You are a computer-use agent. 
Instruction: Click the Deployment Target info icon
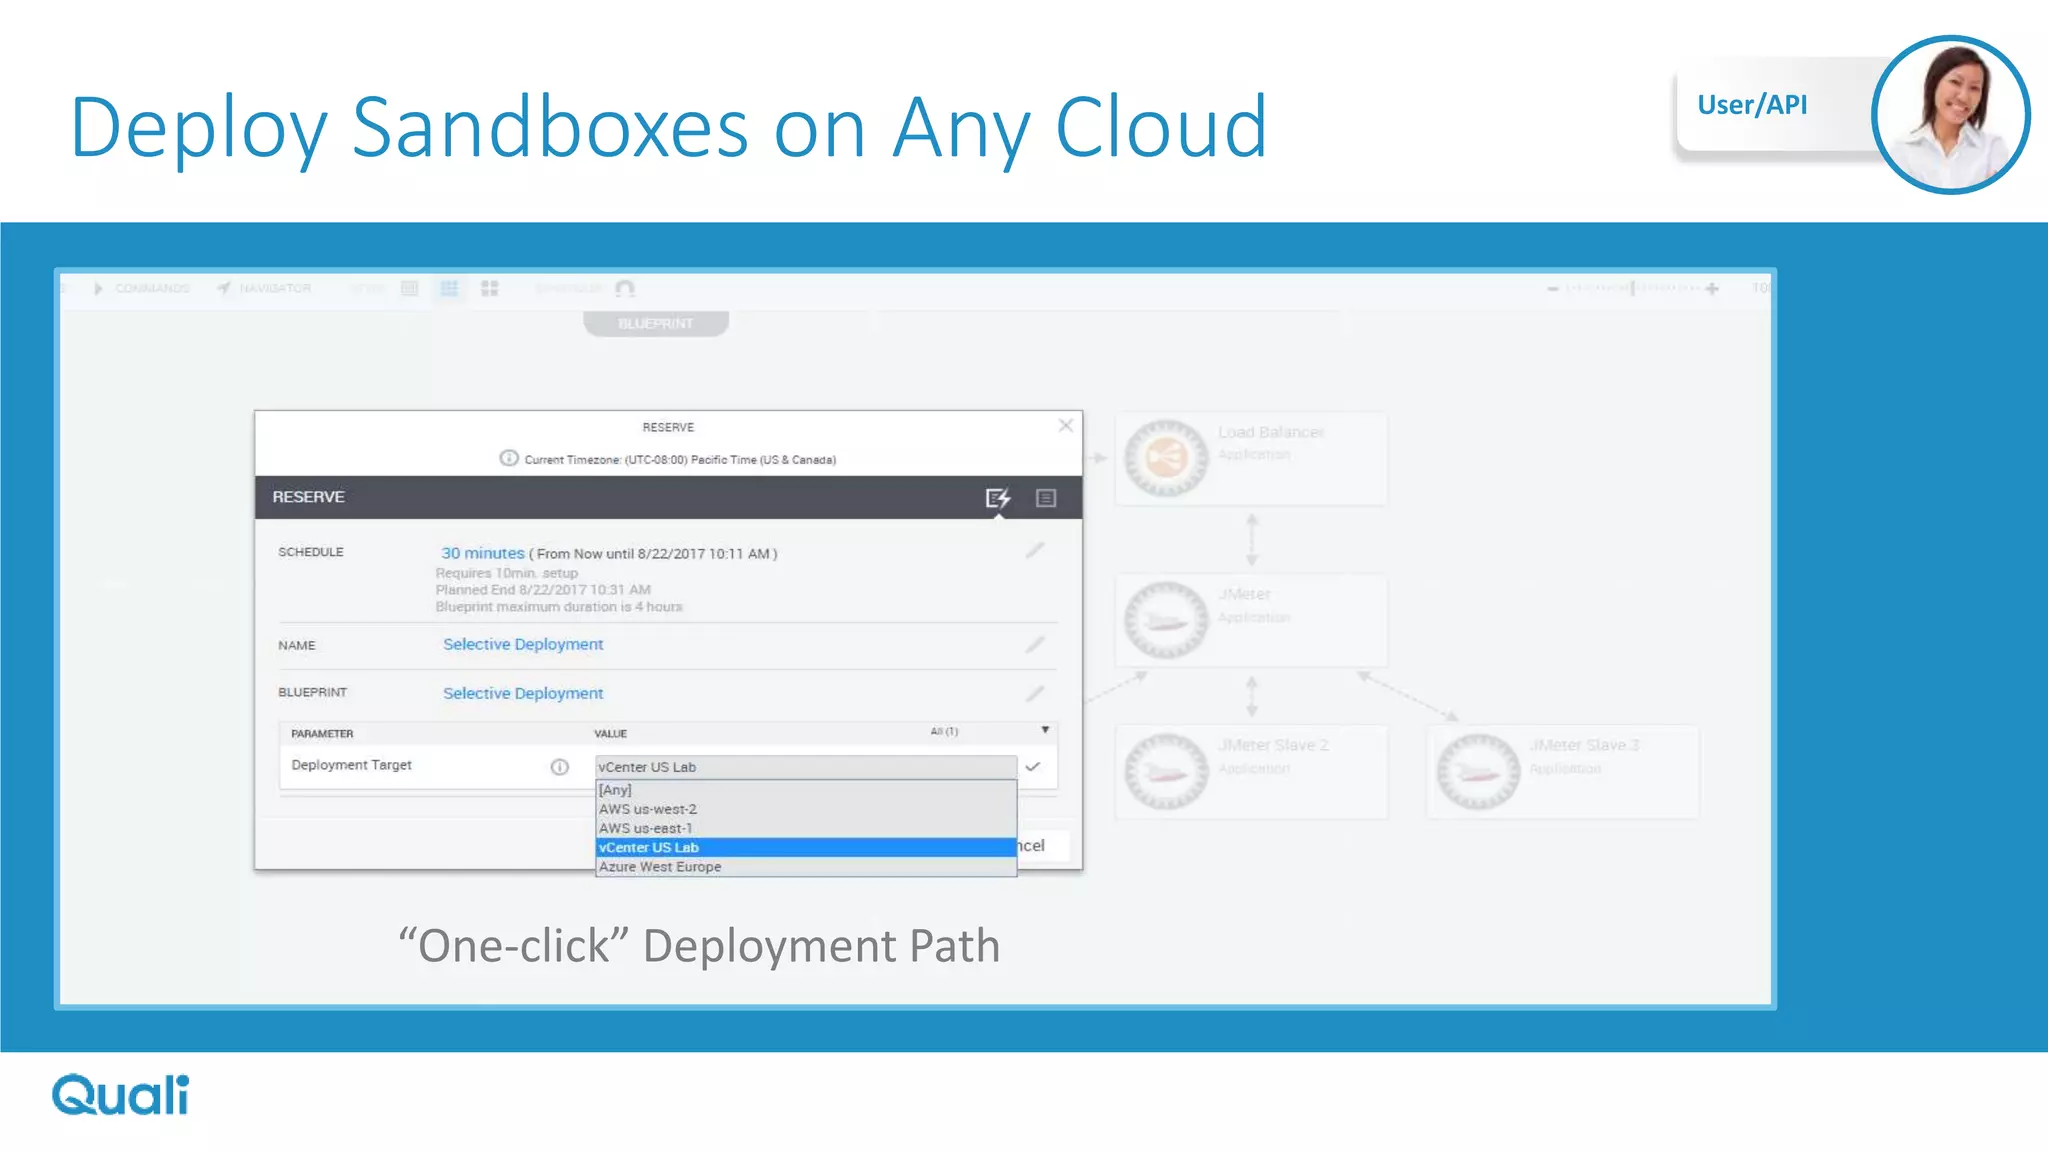(559, 767)
